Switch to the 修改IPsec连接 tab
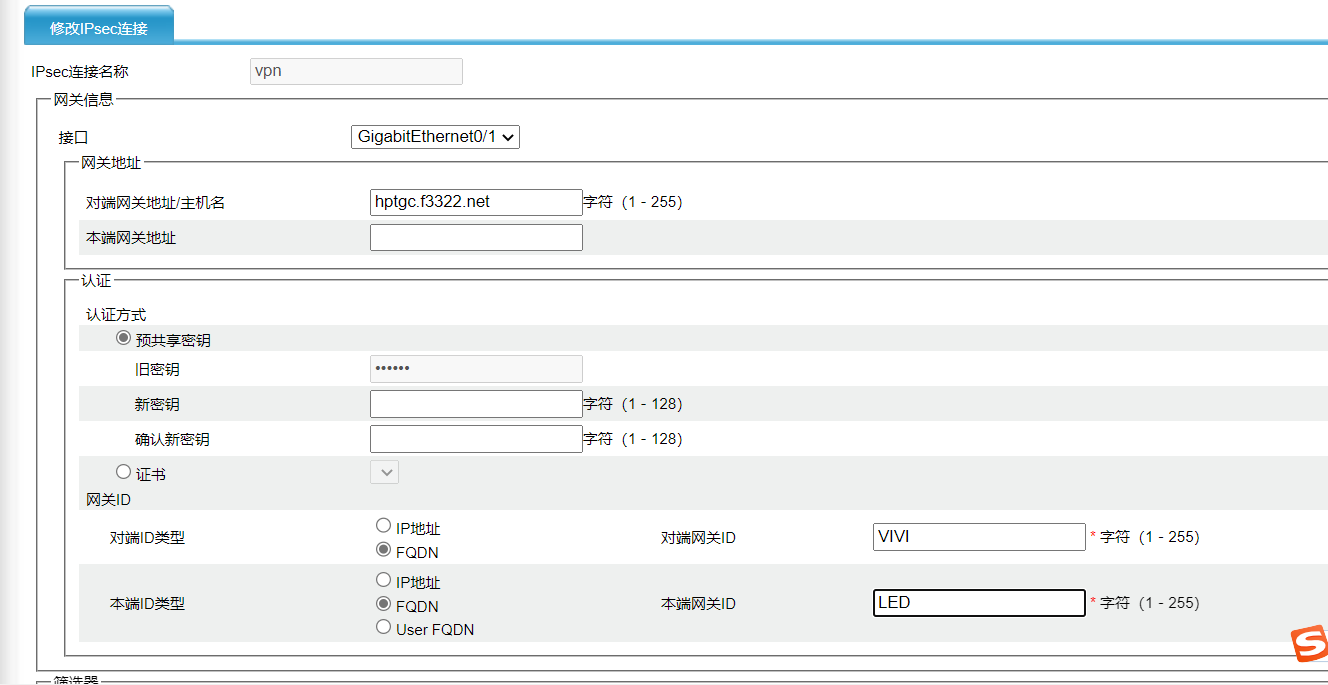The image size is (1328, 685). [x=99, y=28]
